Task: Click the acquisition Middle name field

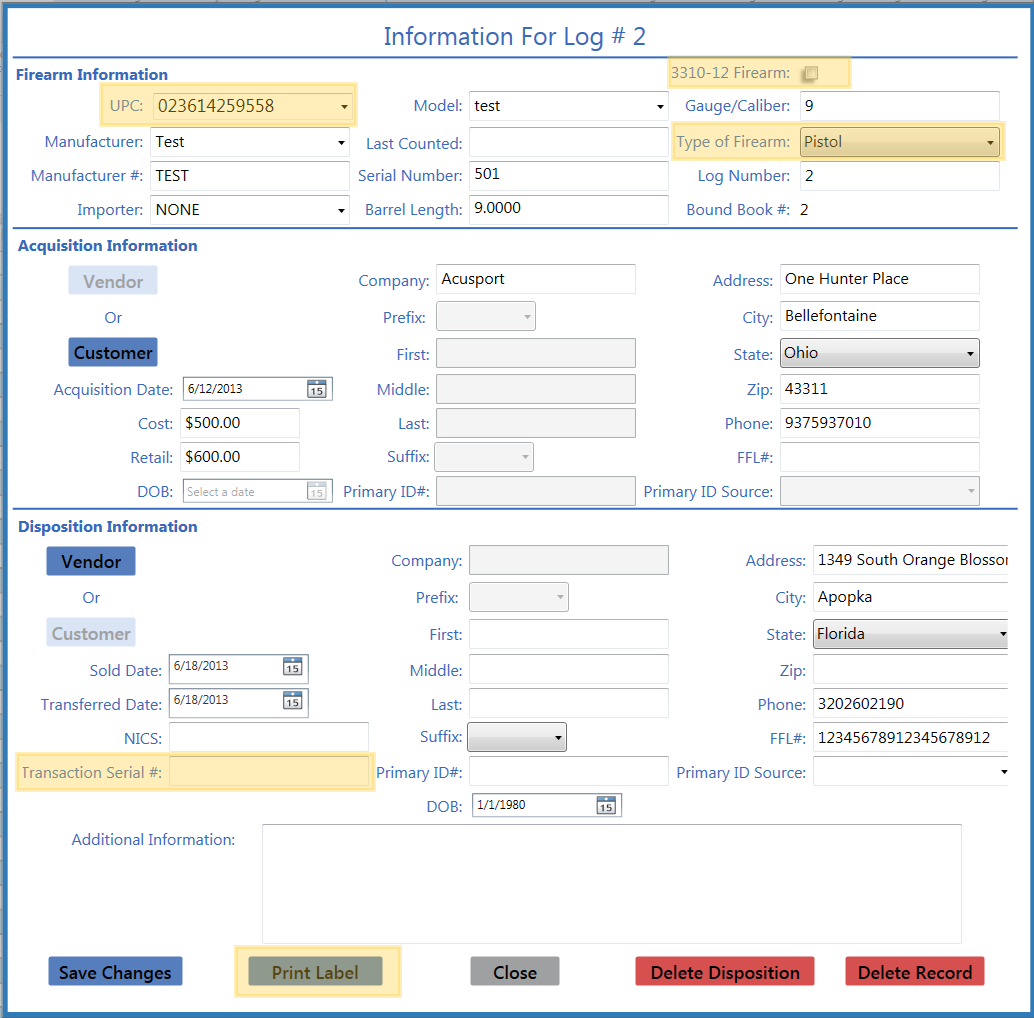Action: coord(535,389)
